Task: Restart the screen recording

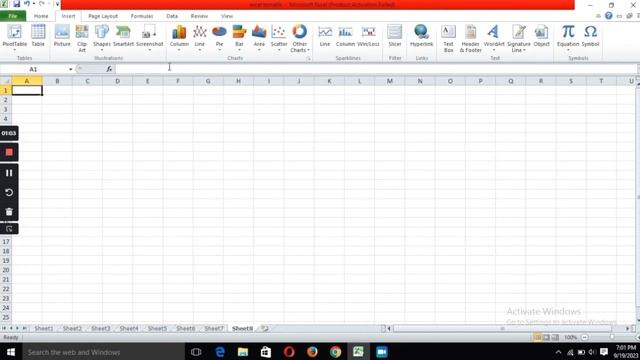Action: click(x=9, y=192)
